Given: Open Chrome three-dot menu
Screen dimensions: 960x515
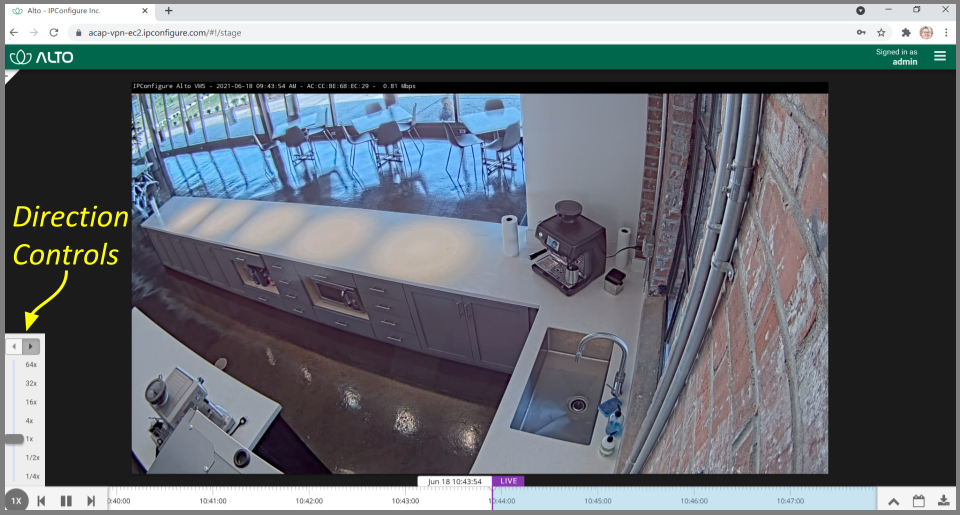Looking at the screenshot, I should pyautogui.click(x=946, y=32).
